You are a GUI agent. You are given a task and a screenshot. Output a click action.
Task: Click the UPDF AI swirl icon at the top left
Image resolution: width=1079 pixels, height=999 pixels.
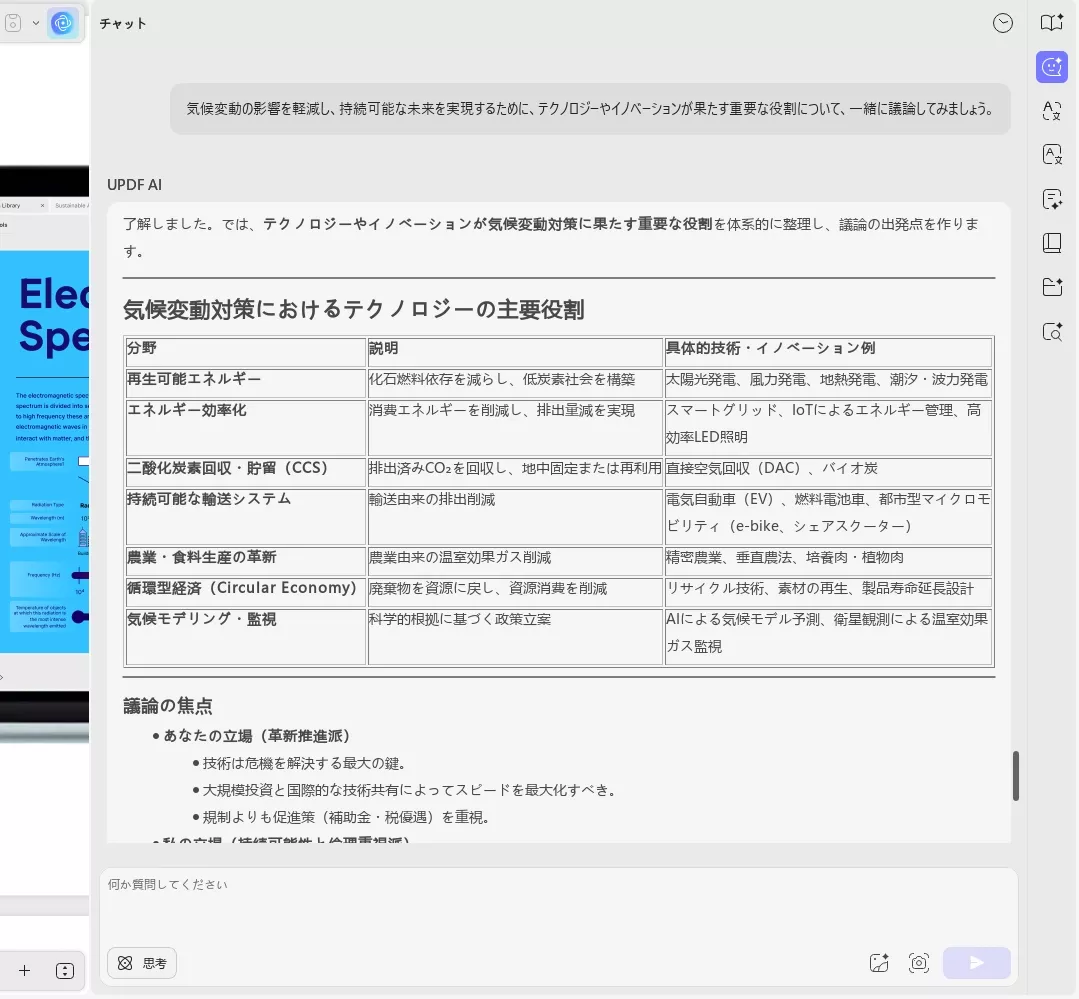pyautogui.click(x=63, y=23)
